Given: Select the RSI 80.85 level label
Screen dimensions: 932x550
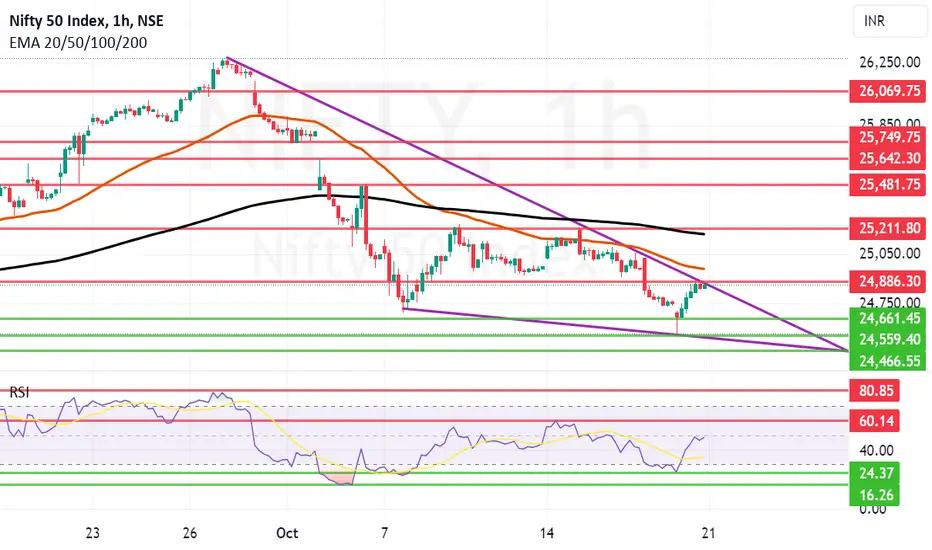Looking at the screenshot, I should [x=874, y=391].
